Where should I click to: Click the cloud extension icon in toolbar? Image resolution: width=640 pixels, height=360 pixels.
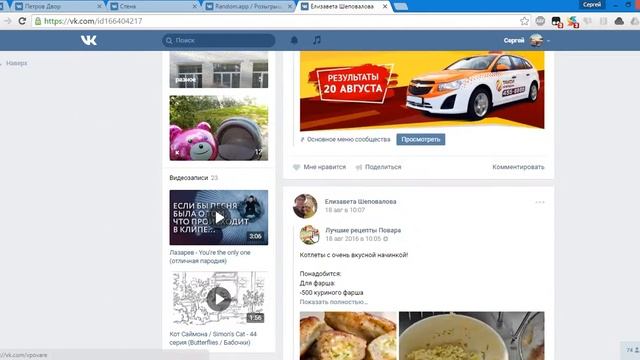pyautogui.click(x=619, y=21)
